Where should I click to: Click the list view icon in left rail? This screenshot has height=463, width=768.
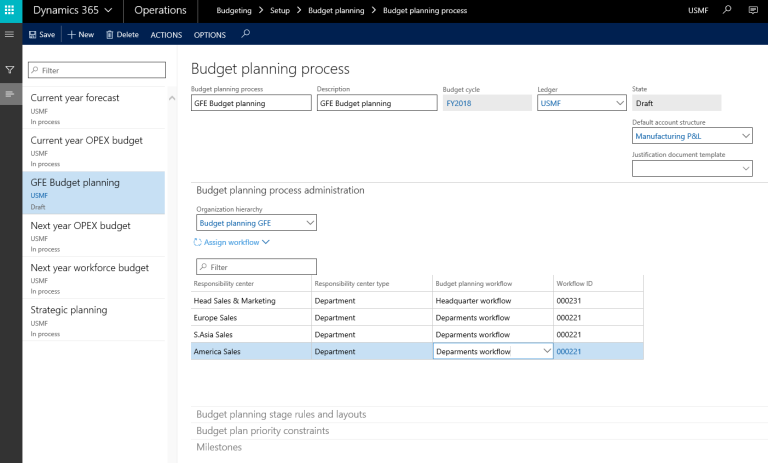pyautogui.click(x=11, y=93)
